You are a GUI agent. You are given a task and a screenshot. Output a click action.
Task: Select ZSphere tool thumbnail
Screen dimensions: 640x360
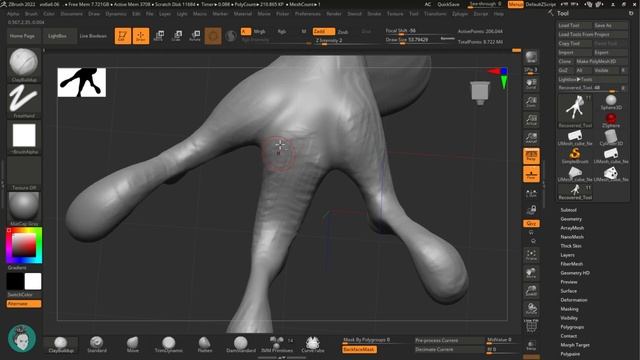click(611, 120)
